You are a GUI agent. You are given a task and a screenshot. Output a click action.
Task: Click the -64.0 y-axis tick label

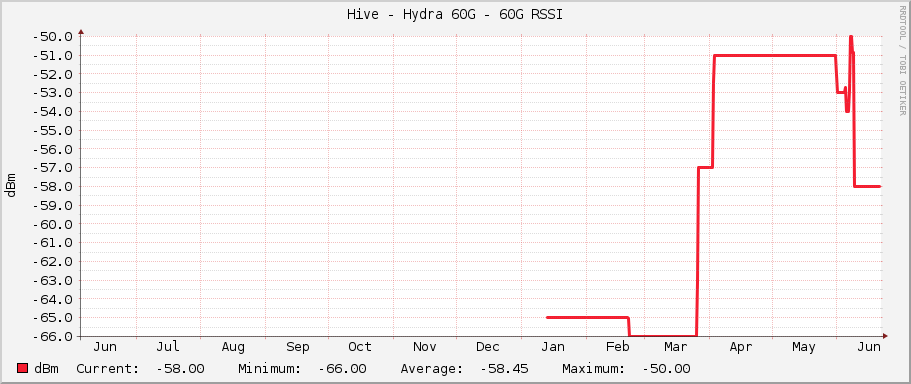[x=53, y=299]
